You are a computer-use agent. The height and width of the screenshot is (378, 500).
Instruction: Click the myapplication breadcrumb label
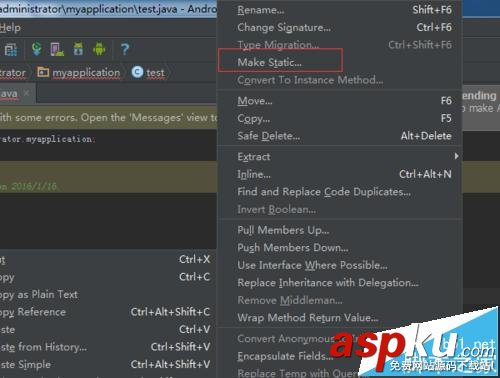click(x=86, y=72)
